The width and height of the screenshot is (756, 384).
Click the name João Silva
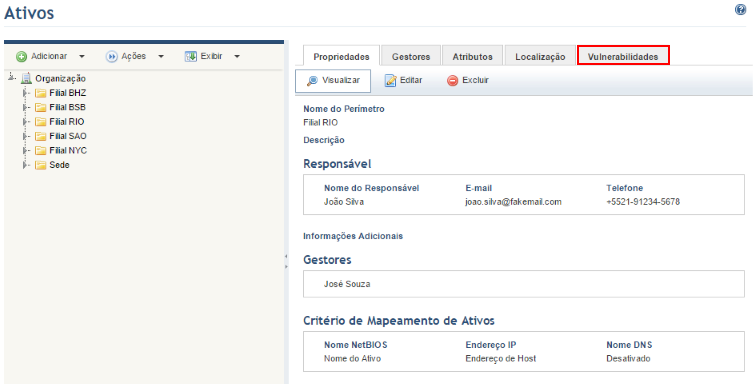tap(344, 202)
